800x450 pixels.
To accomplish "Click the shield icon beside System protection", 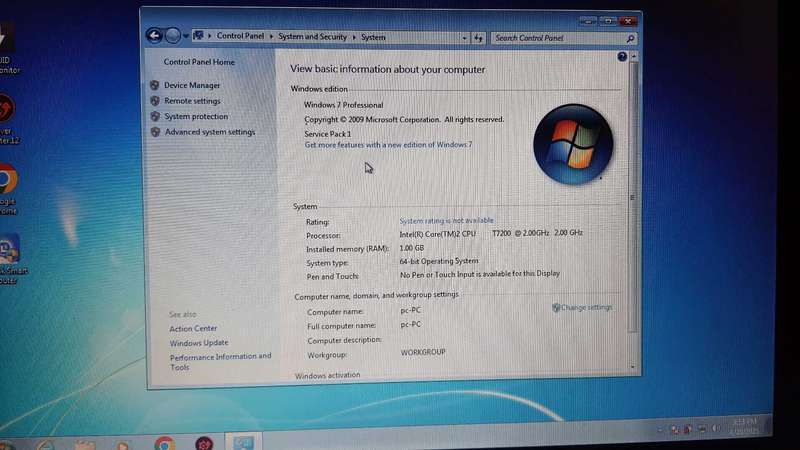I will 156,116.
